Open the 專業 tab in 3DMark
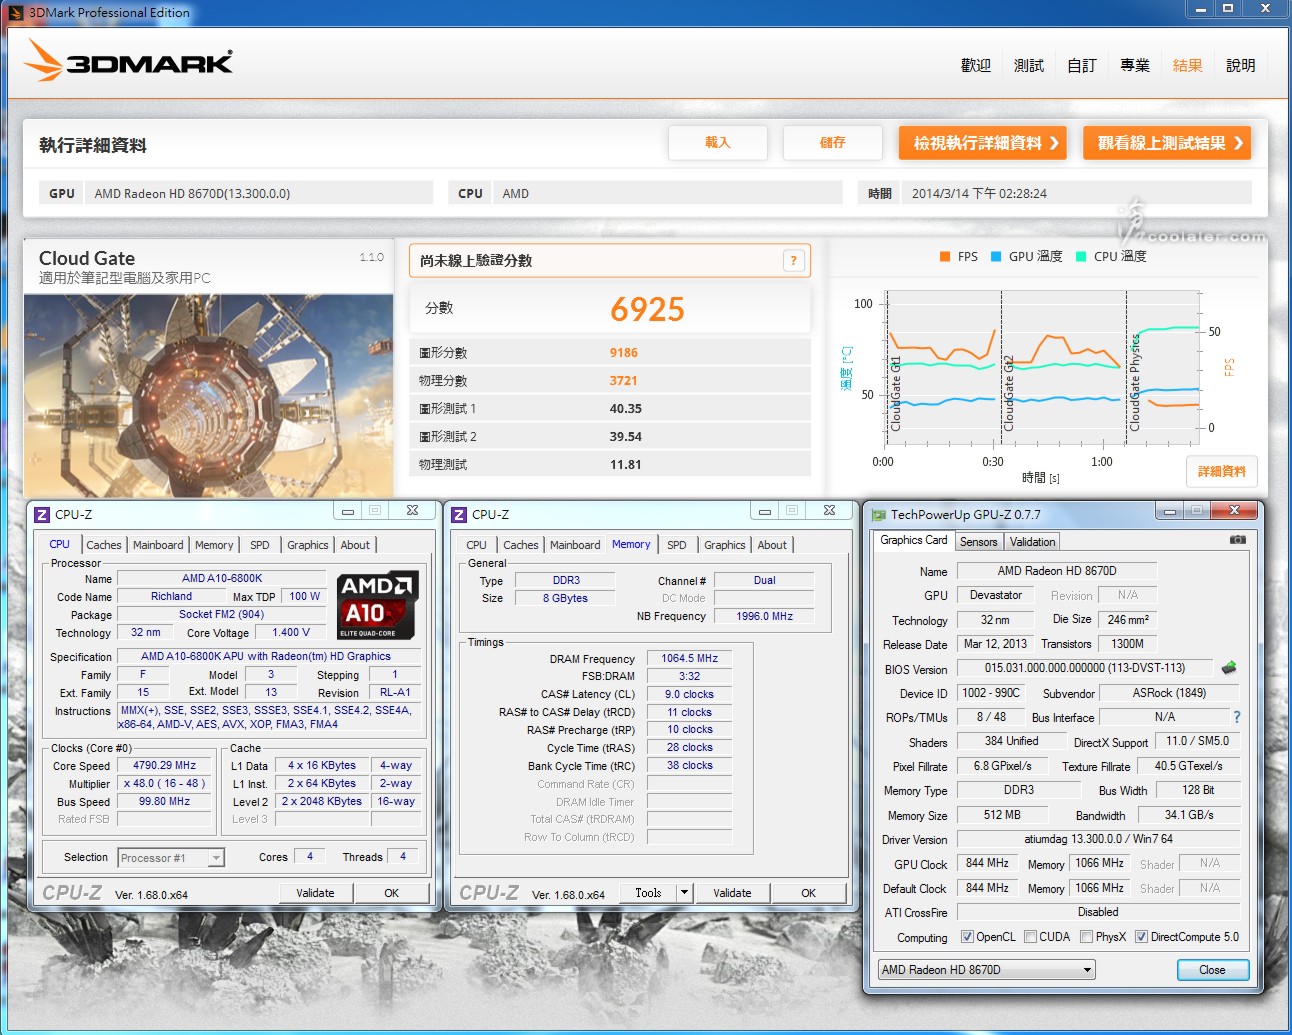This screenshot has height=1035, width=1292. pyautogui.click(x=1135, y=65)
